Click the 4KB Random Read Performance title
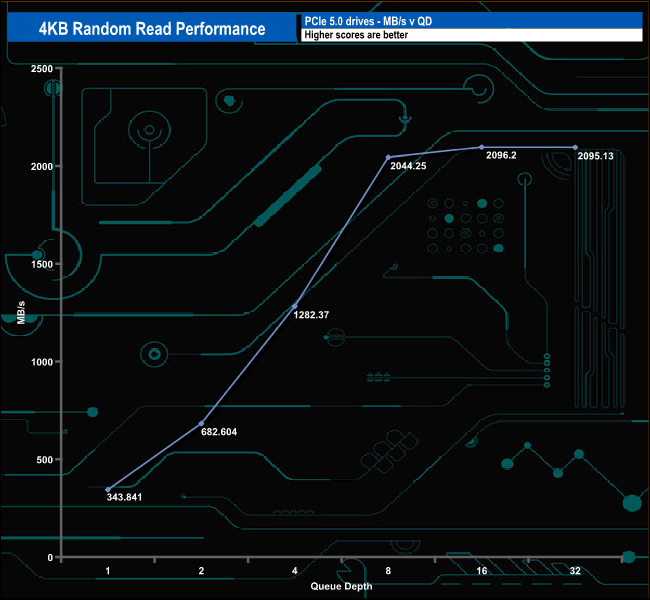 pos(152,28)
